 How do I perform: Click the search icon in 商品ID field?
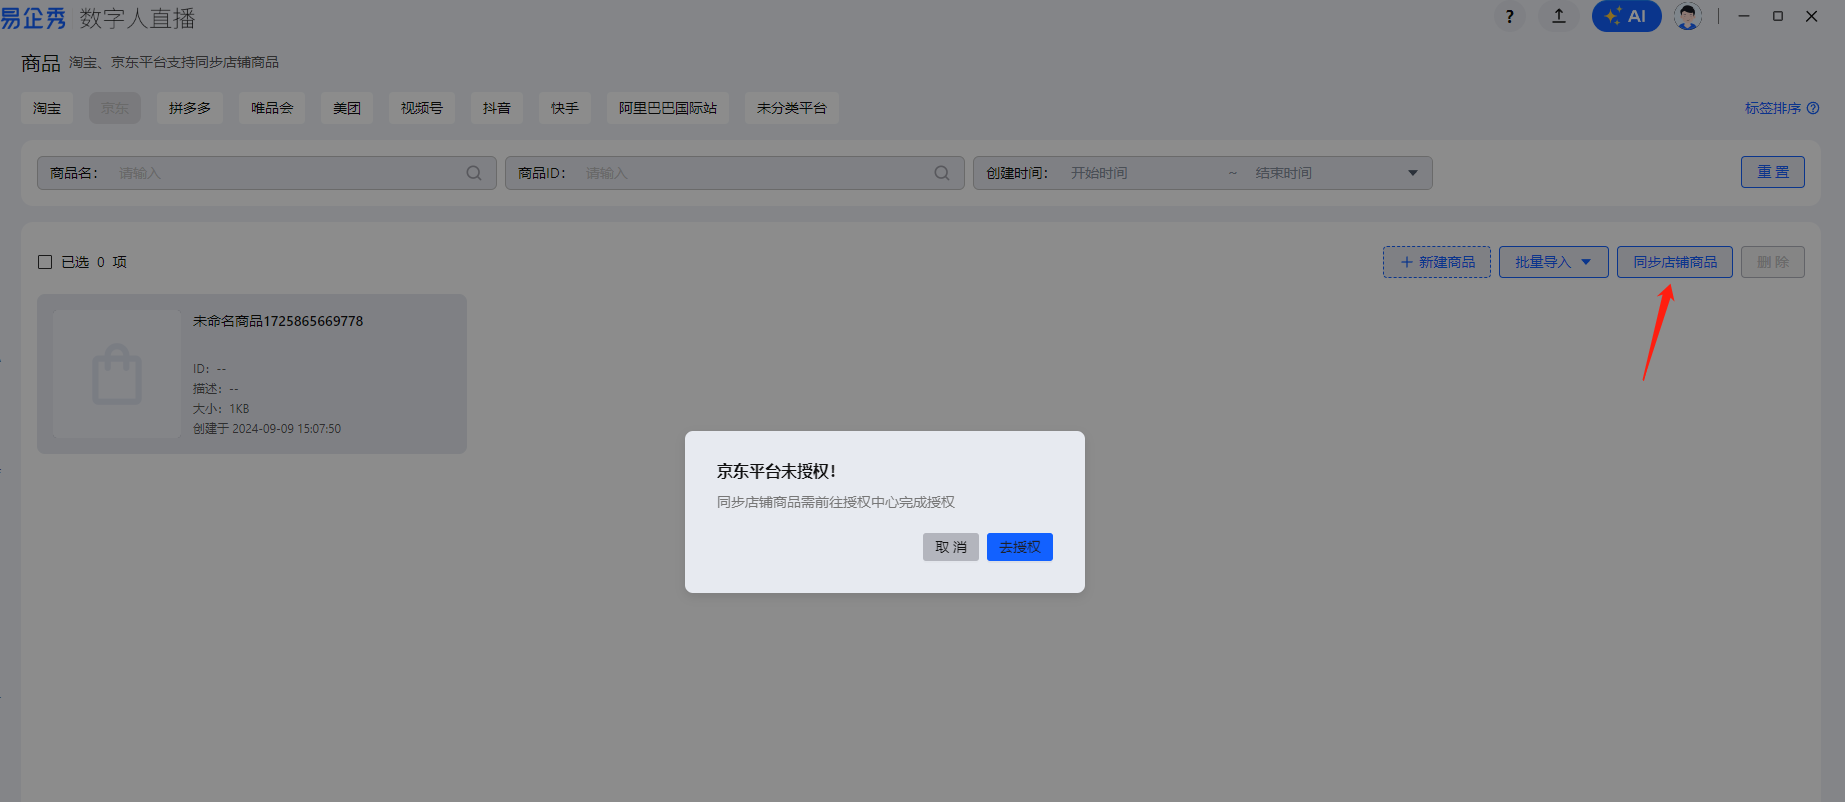pos(942,173)
